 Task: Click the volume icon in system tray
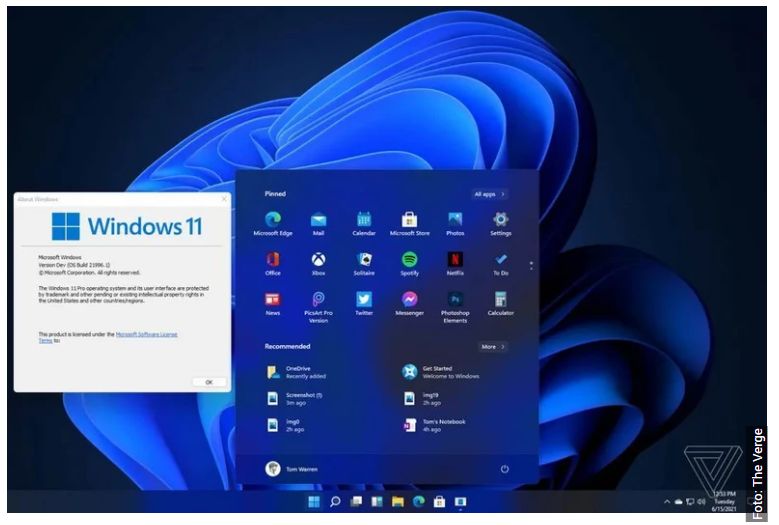pos(701,502)
